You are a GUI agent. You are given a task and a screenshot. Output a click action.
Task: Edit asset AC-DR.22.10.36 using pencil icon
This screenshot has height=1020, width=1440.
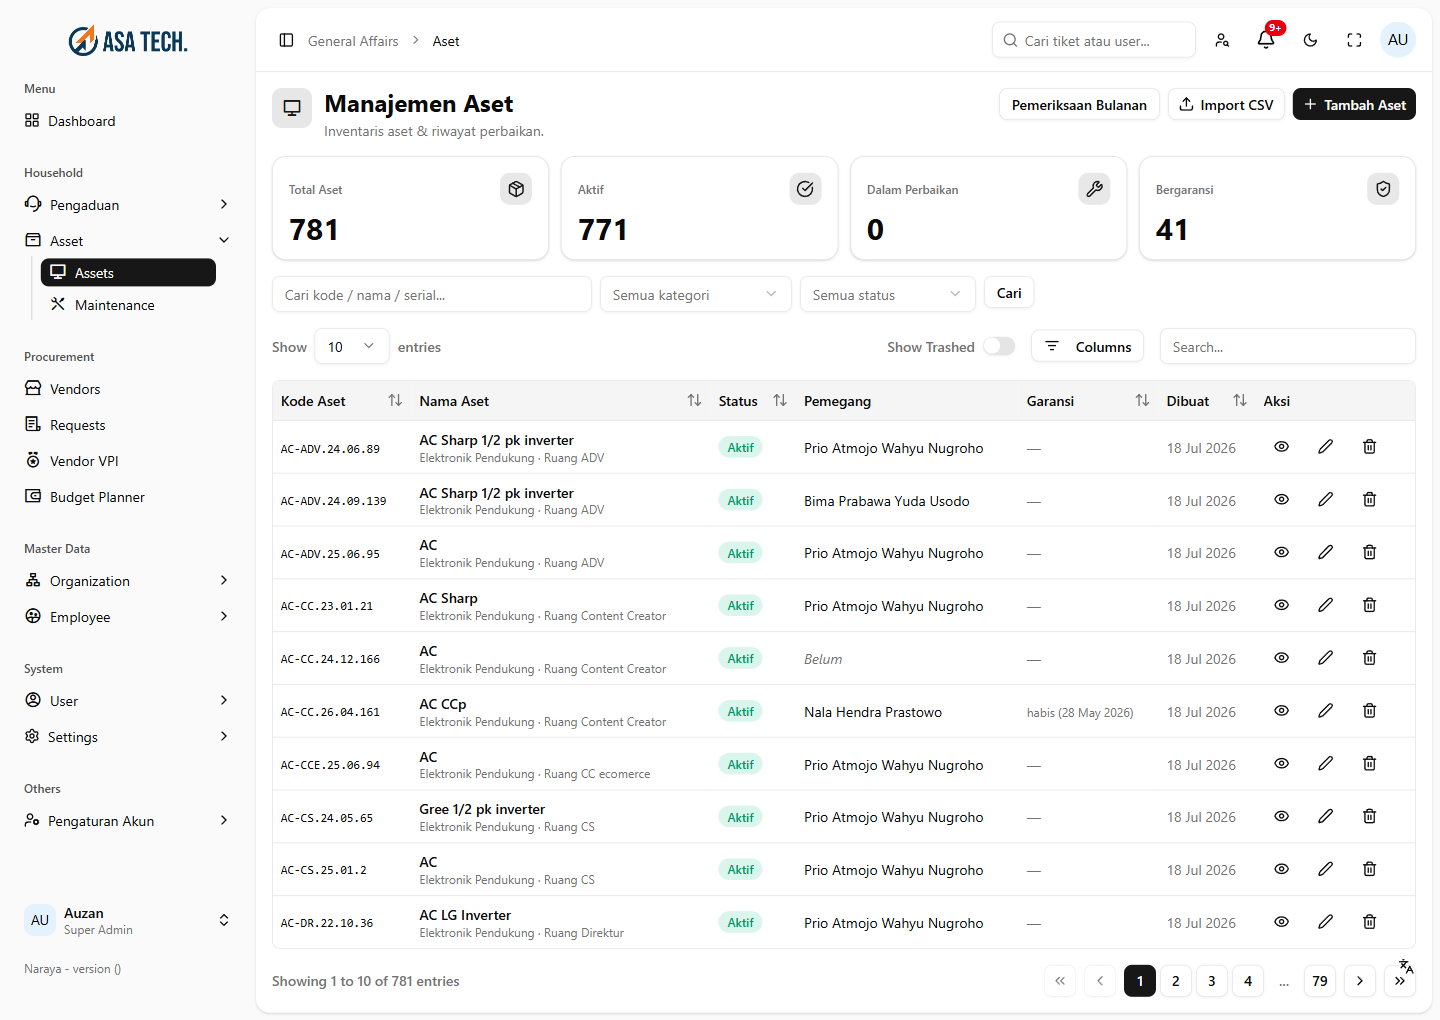[x=1325, y=922]
